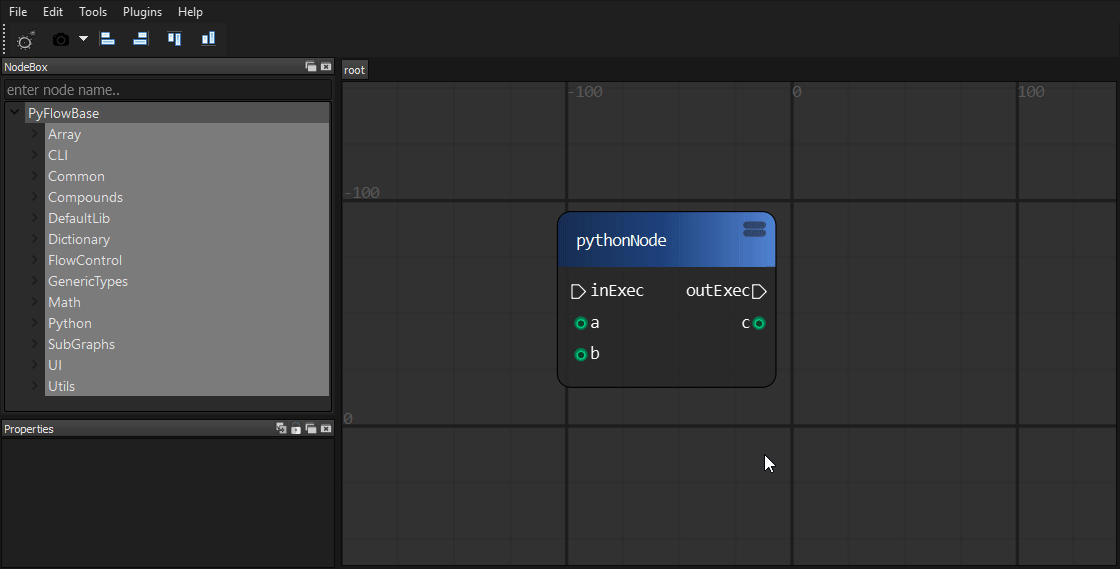This screenshot has width=1120, height=569.
Task: Click the Align Top toolbar icon
Action: coord(174,39)
